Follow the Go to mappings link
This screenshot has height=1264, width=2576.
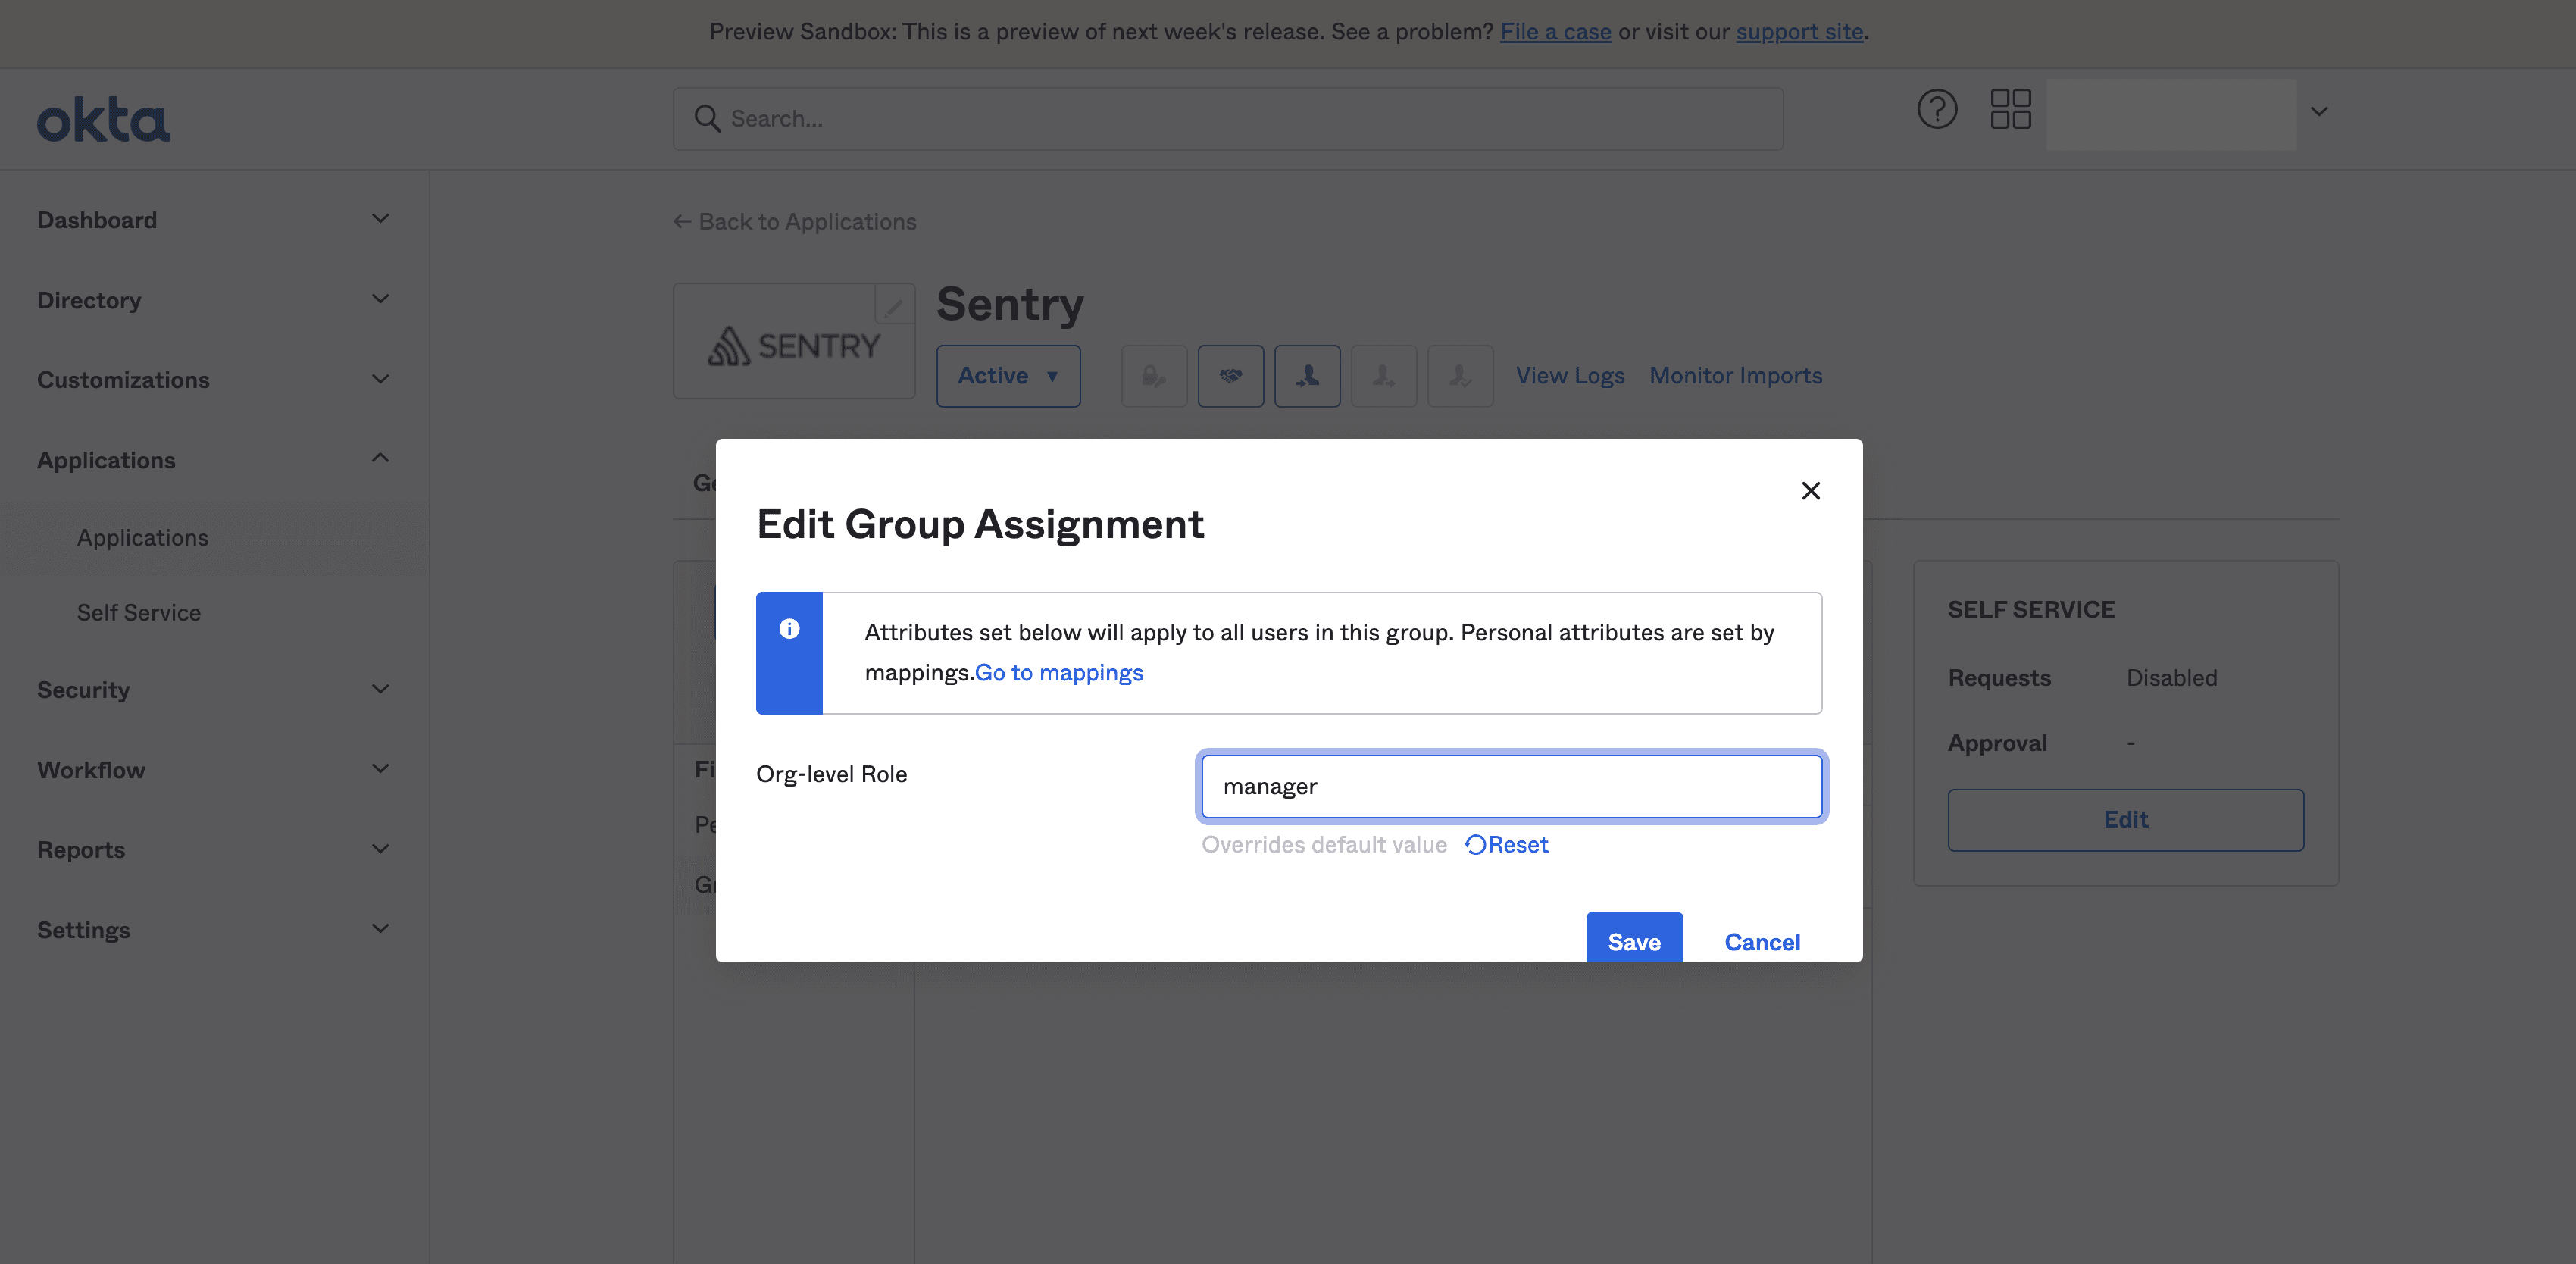coord(1058,673)
